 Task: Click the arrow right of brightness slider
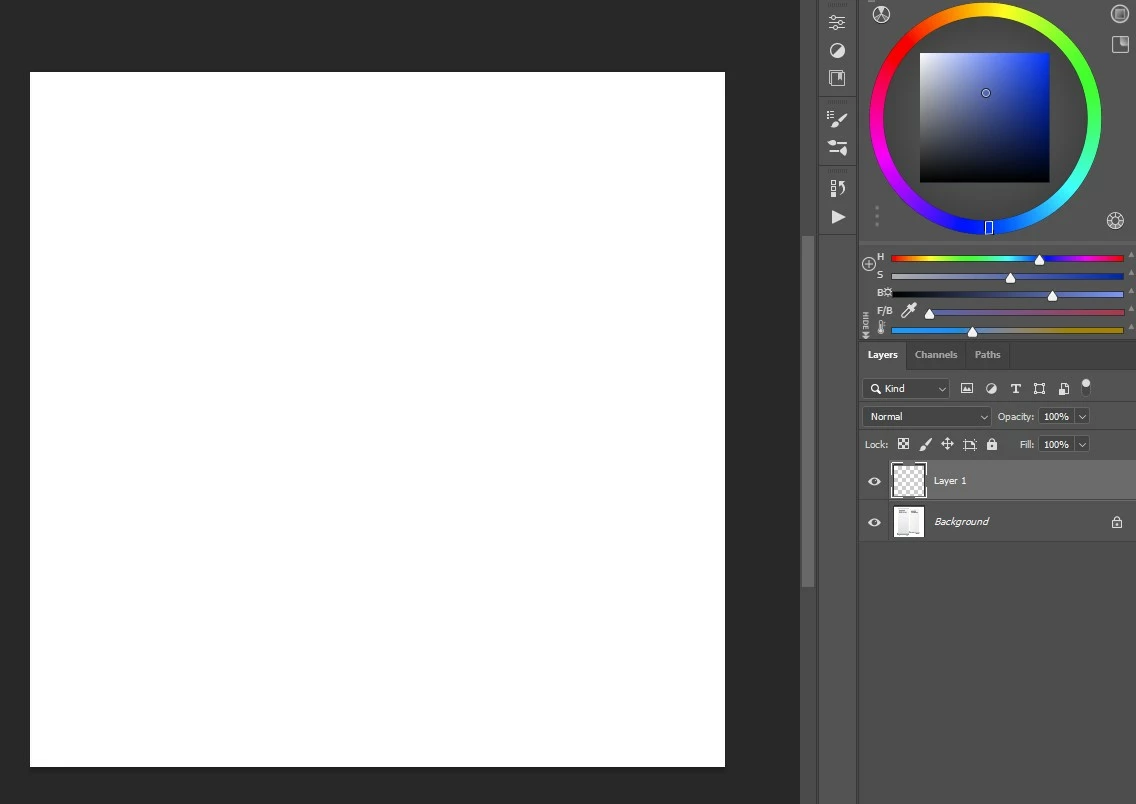pos(1131,291)
